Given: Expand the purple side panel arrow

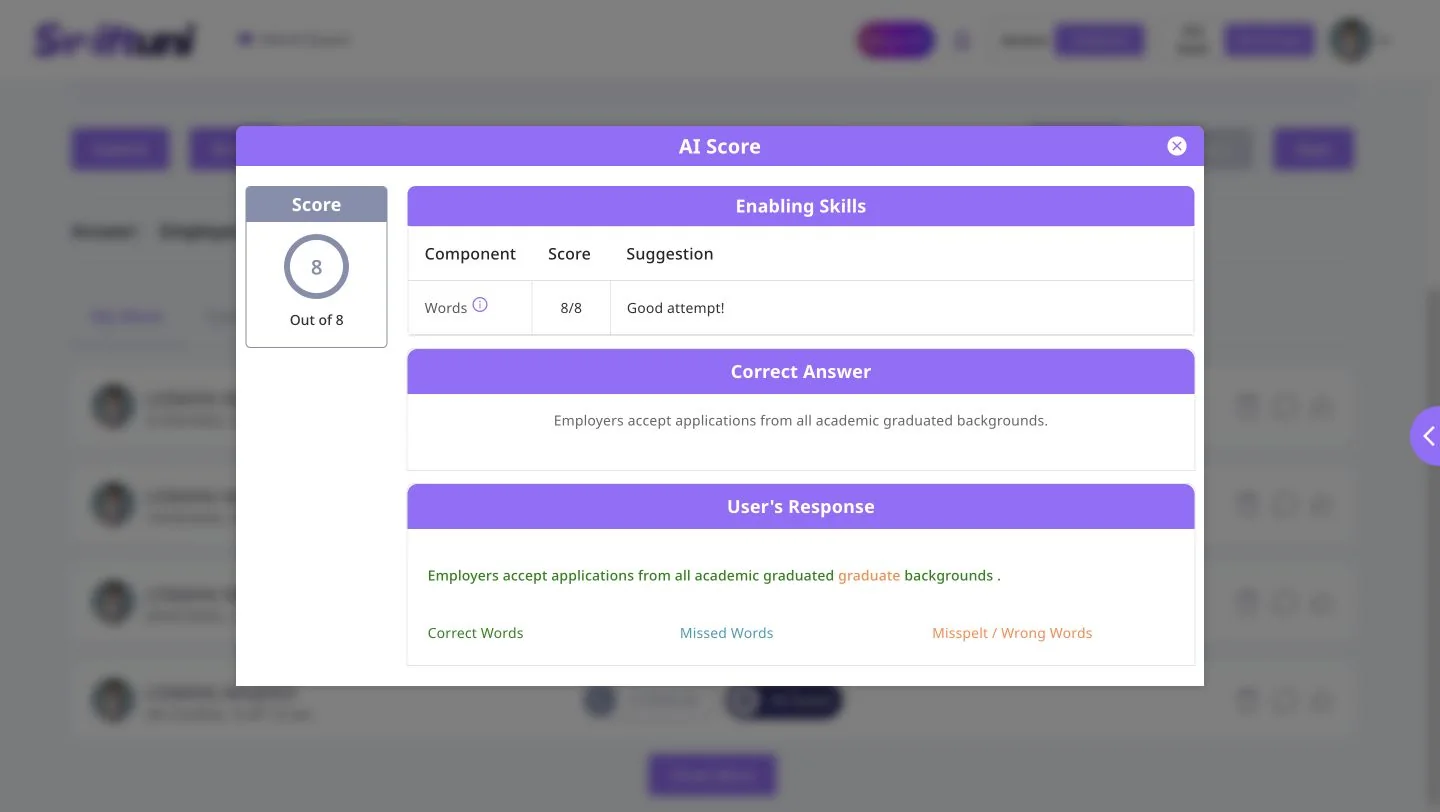Looking at the screenshot, I should [1427, 436].
